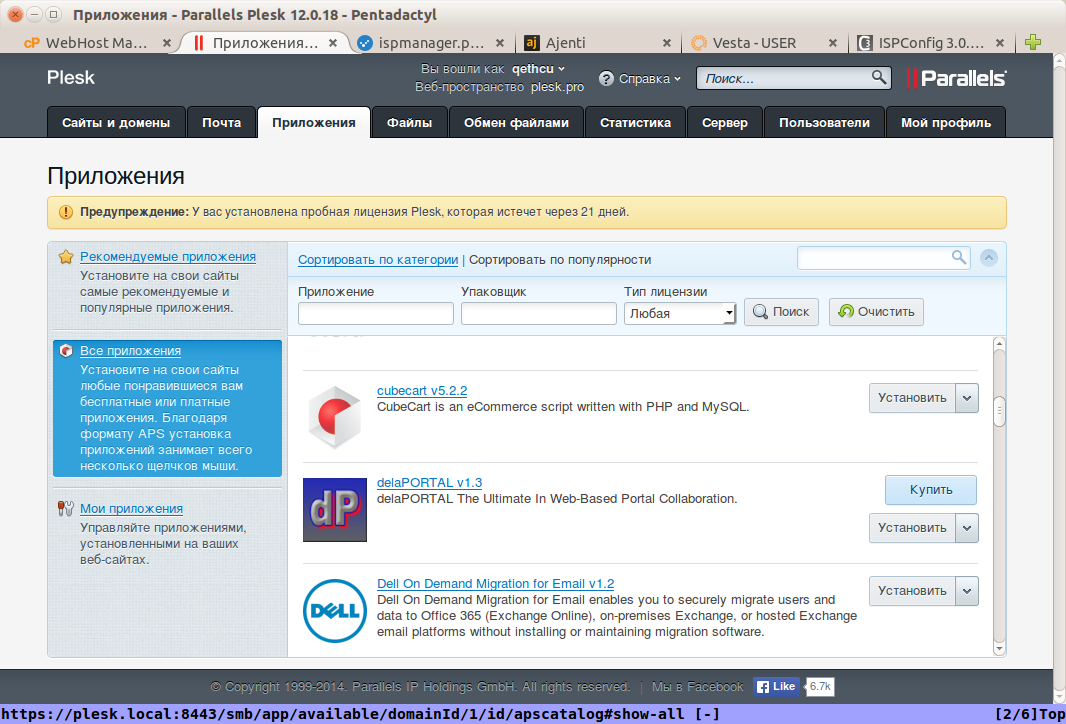Click the delaPORTAL dP logo

pyautogui.click(x=334, y=510)
